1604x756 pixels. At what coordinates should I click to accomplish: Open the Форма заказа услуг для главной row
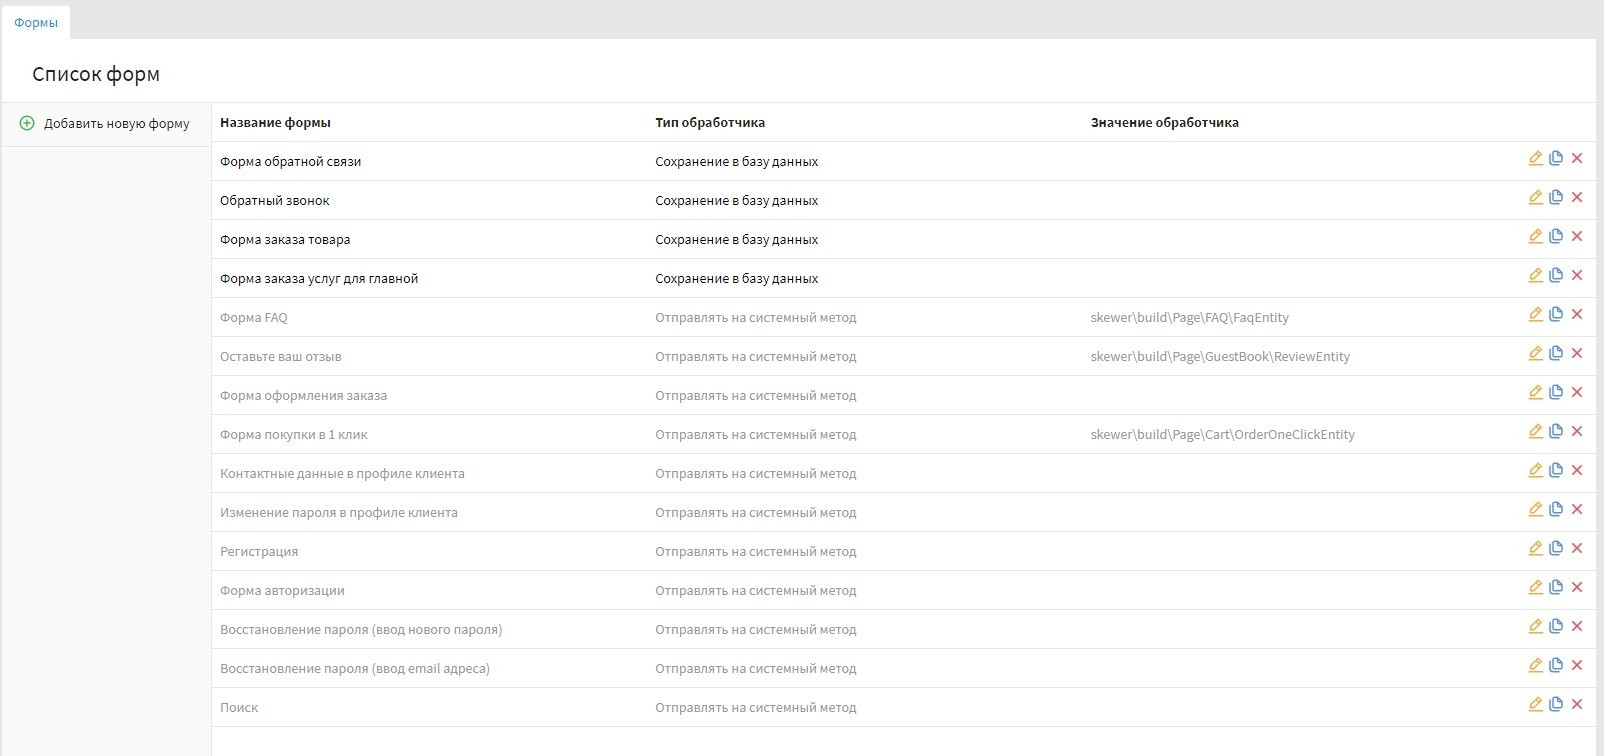pyautogui.click(x=319, y=279)
